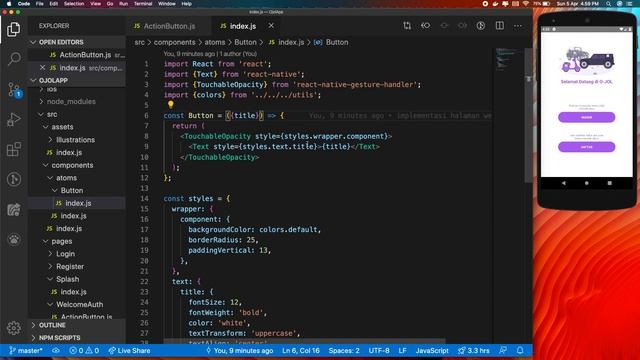Open the Extensions view

[x=14, y=149]
